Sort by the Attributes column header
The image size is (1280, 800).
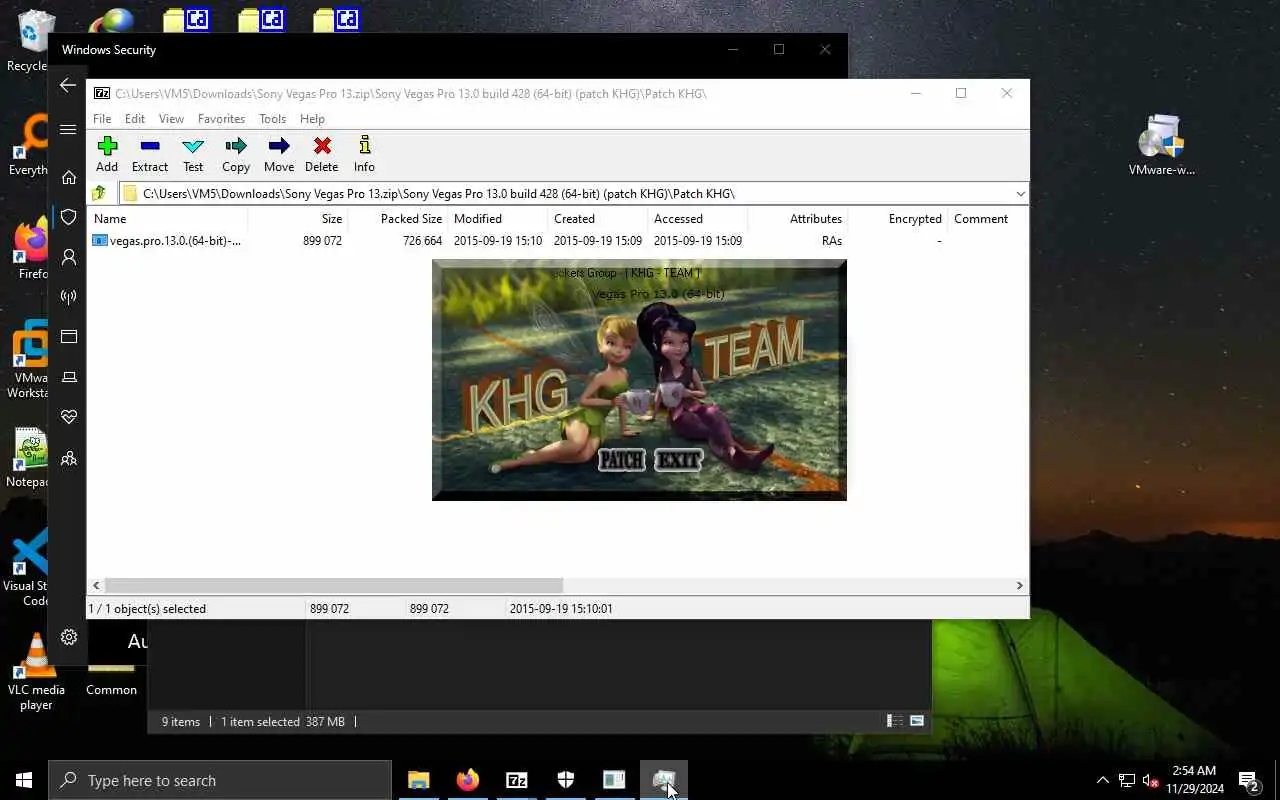(x=797, y=219)
